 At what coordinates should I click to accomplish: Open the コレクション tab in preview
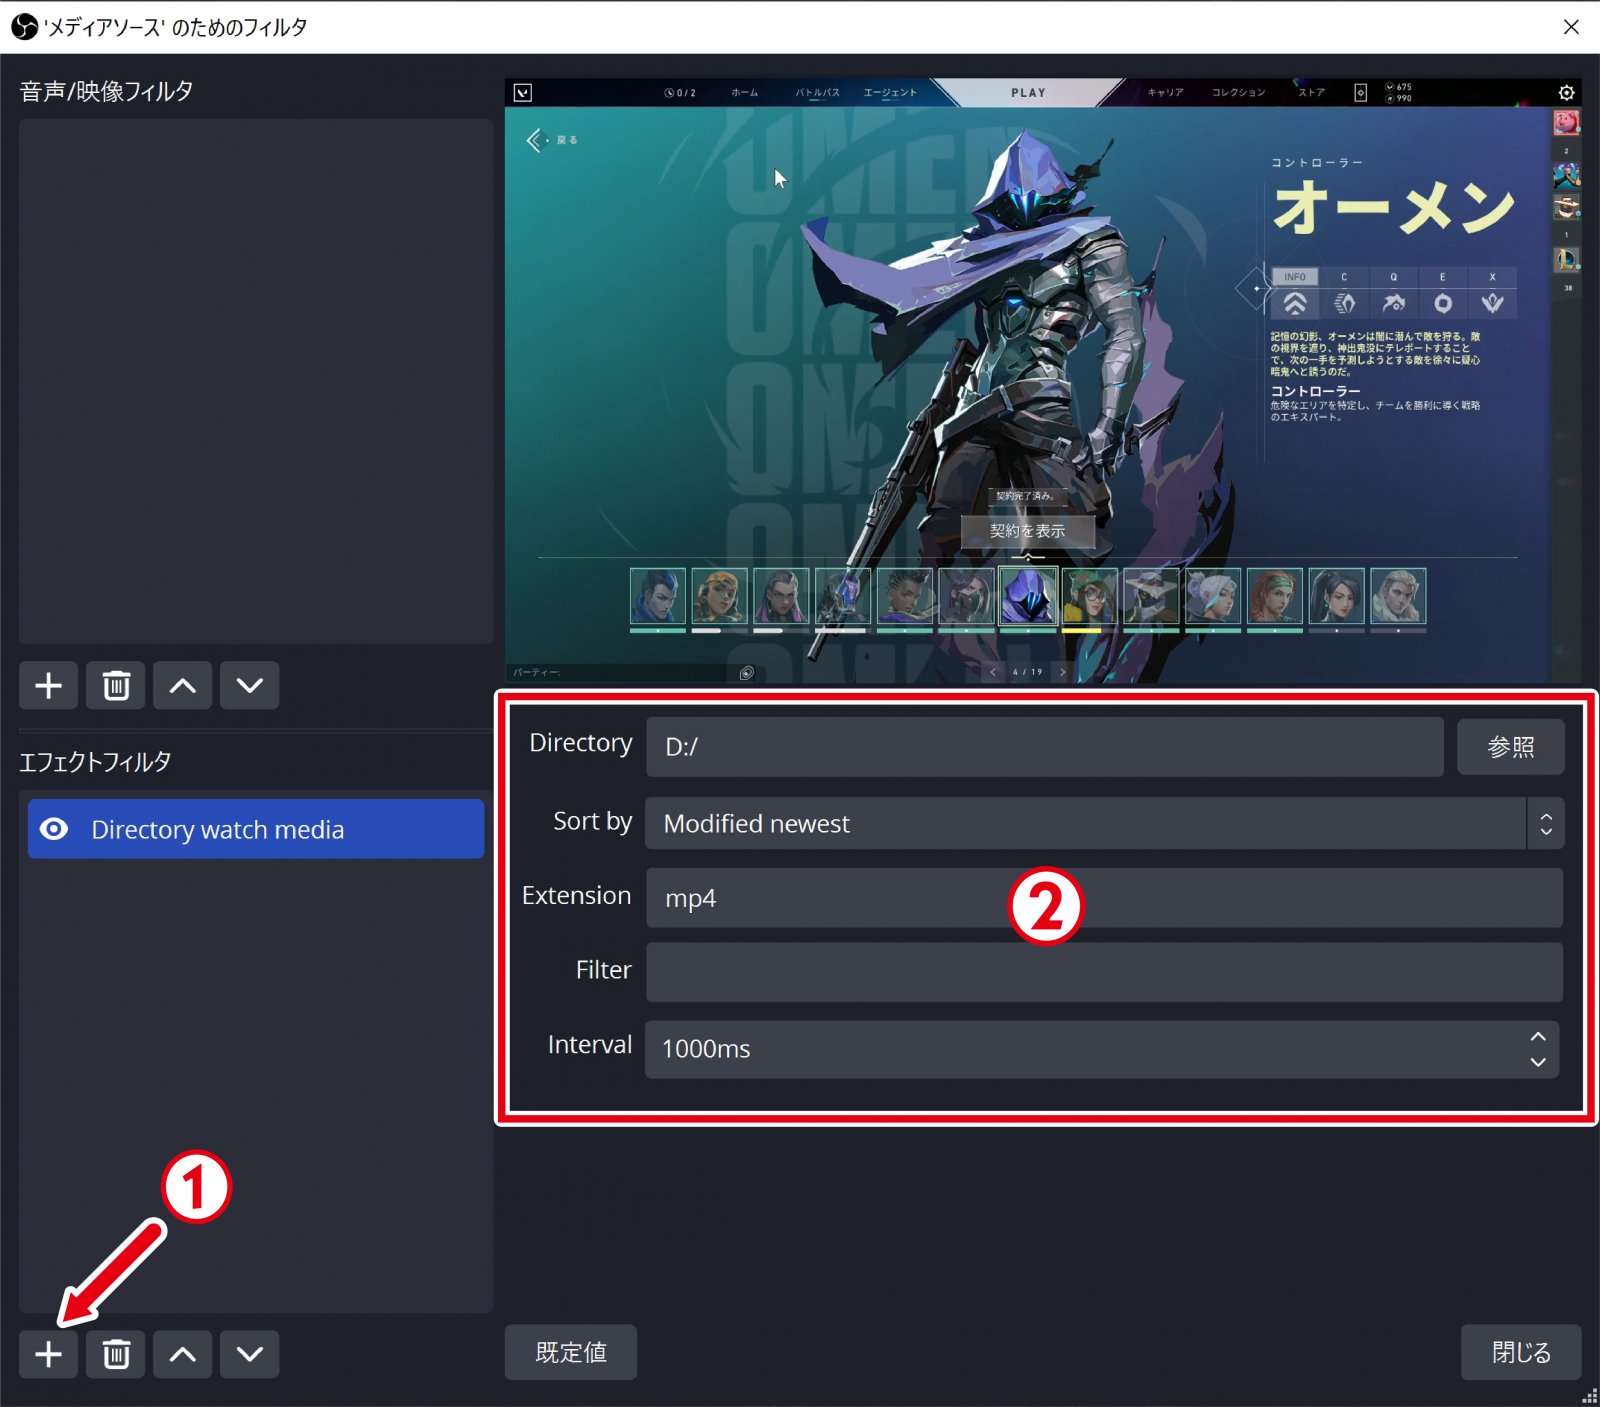point(1238,93)
